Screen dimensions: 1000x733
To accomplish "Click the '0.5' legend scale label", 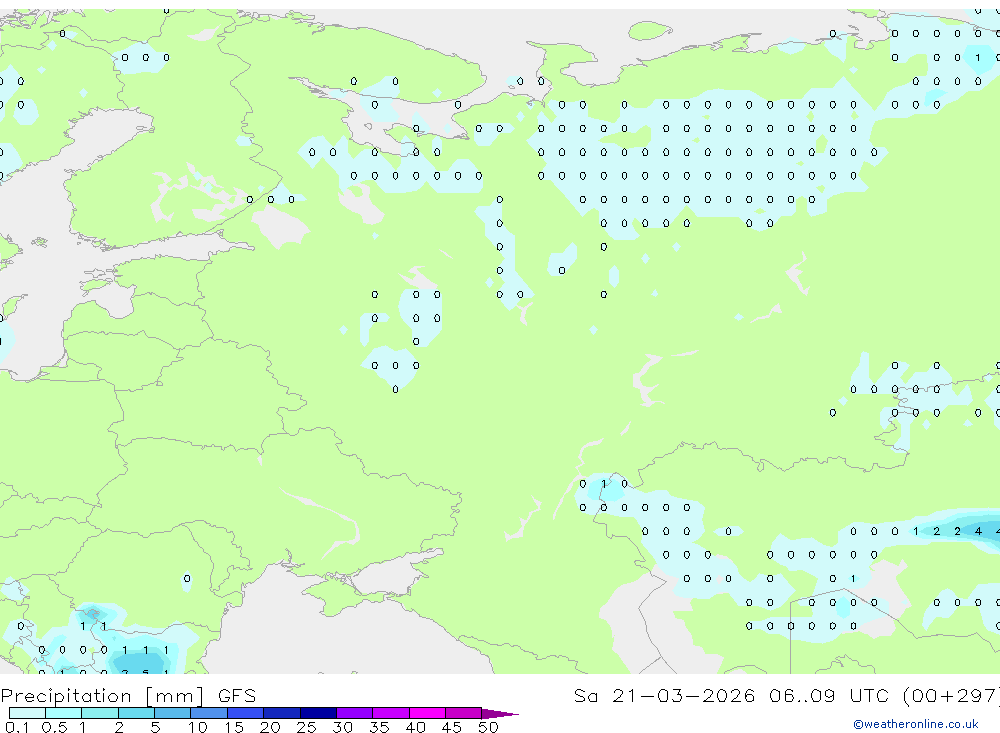I will (x=54, y=727).
